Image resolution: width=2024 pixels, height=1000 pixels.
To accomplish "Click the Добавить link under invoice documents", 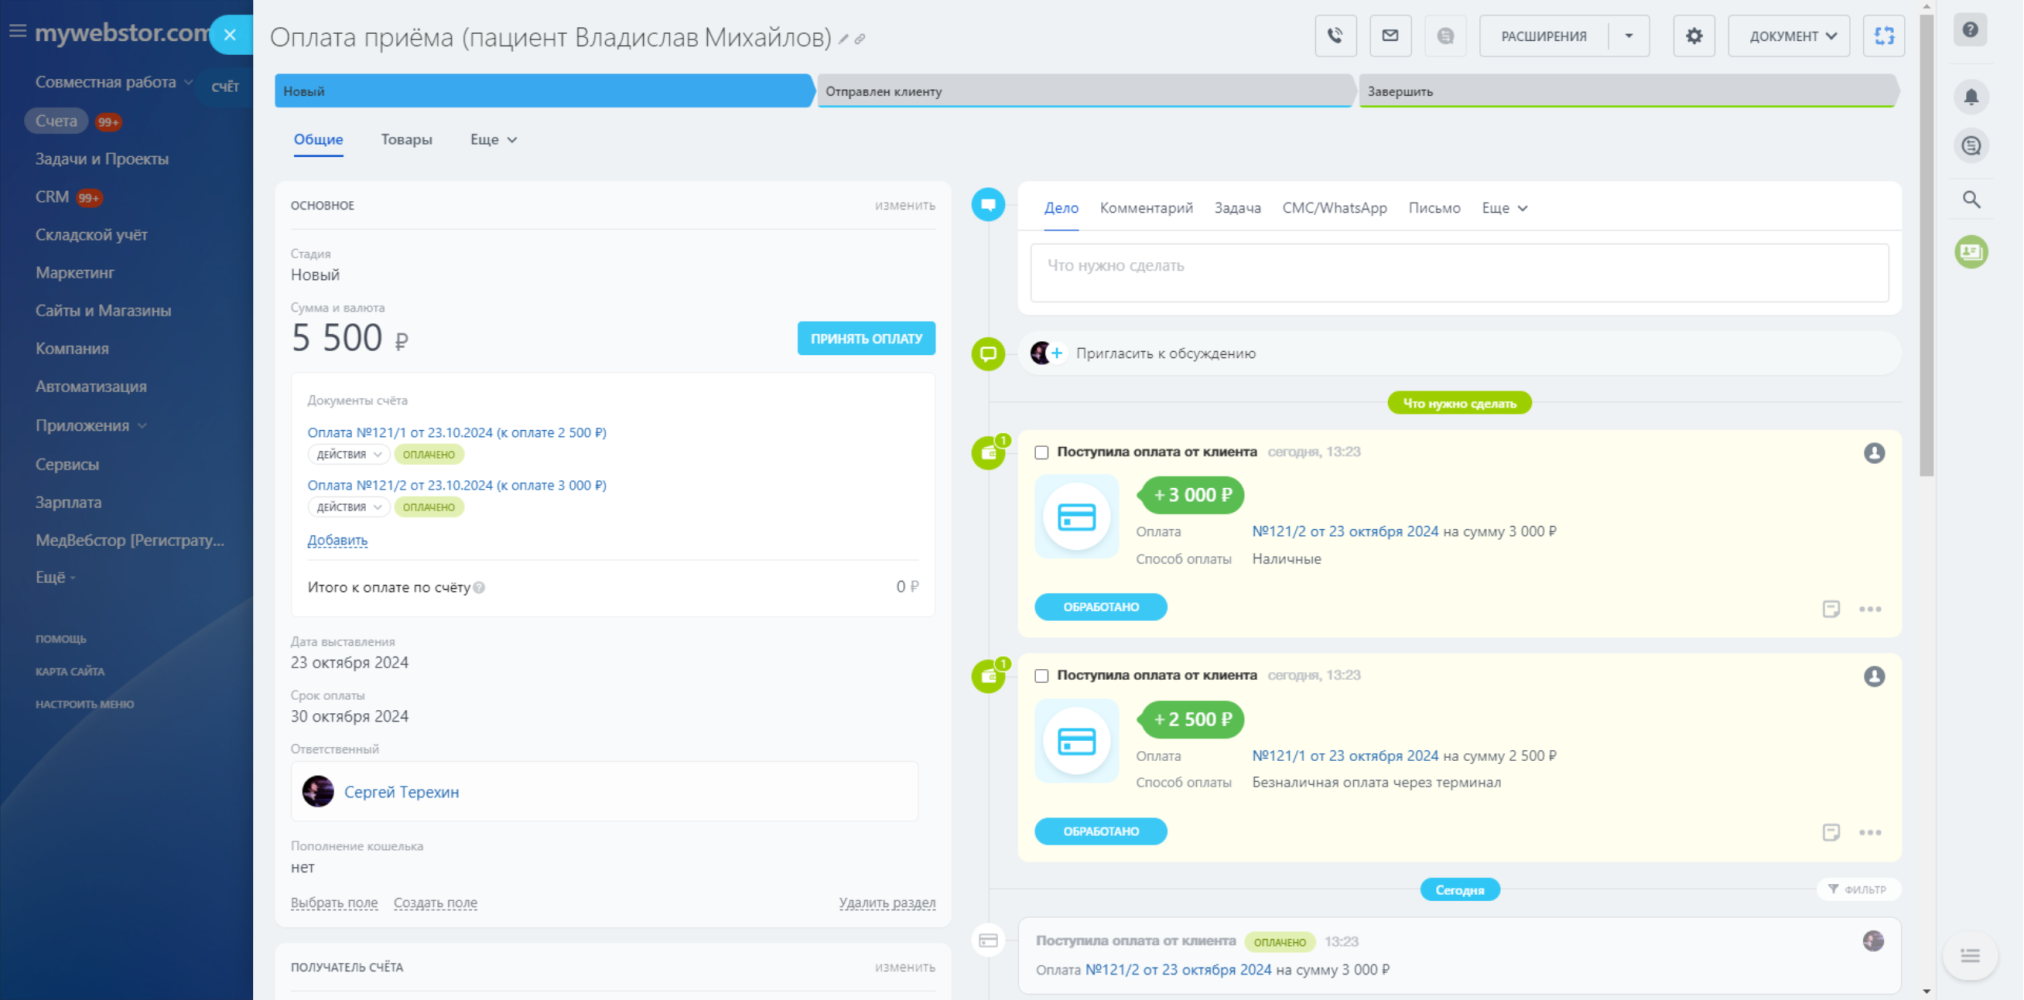I will tap(337, 540).
